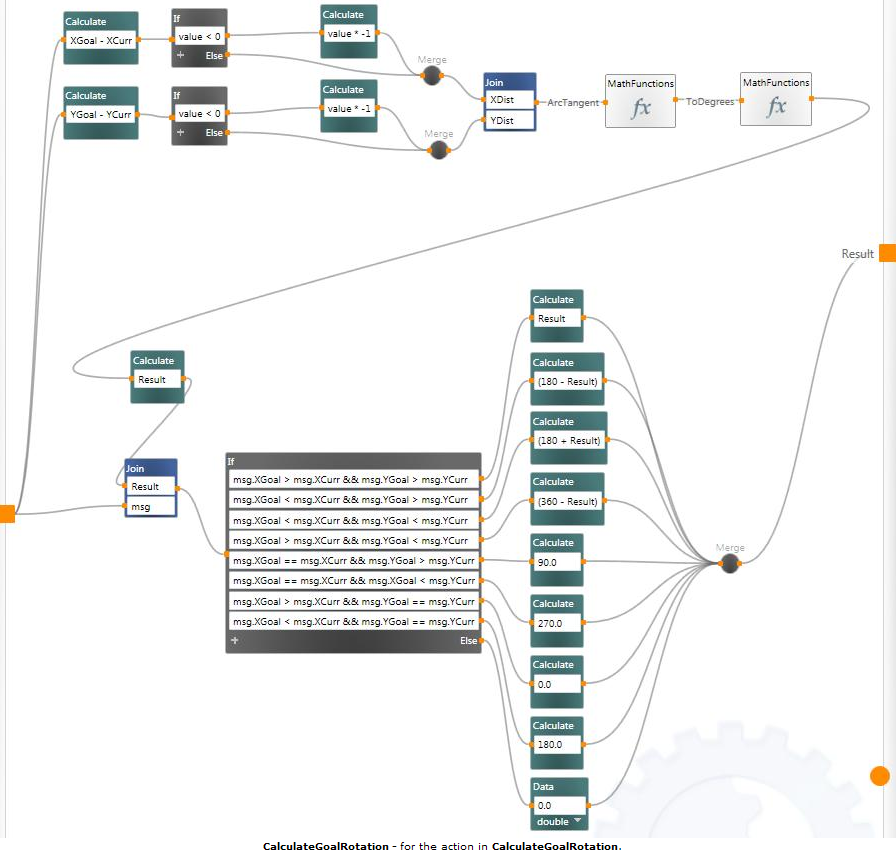Select the Merge node after XGoal branch
Viewport: 896px width, 858px height.
point(432,75)
